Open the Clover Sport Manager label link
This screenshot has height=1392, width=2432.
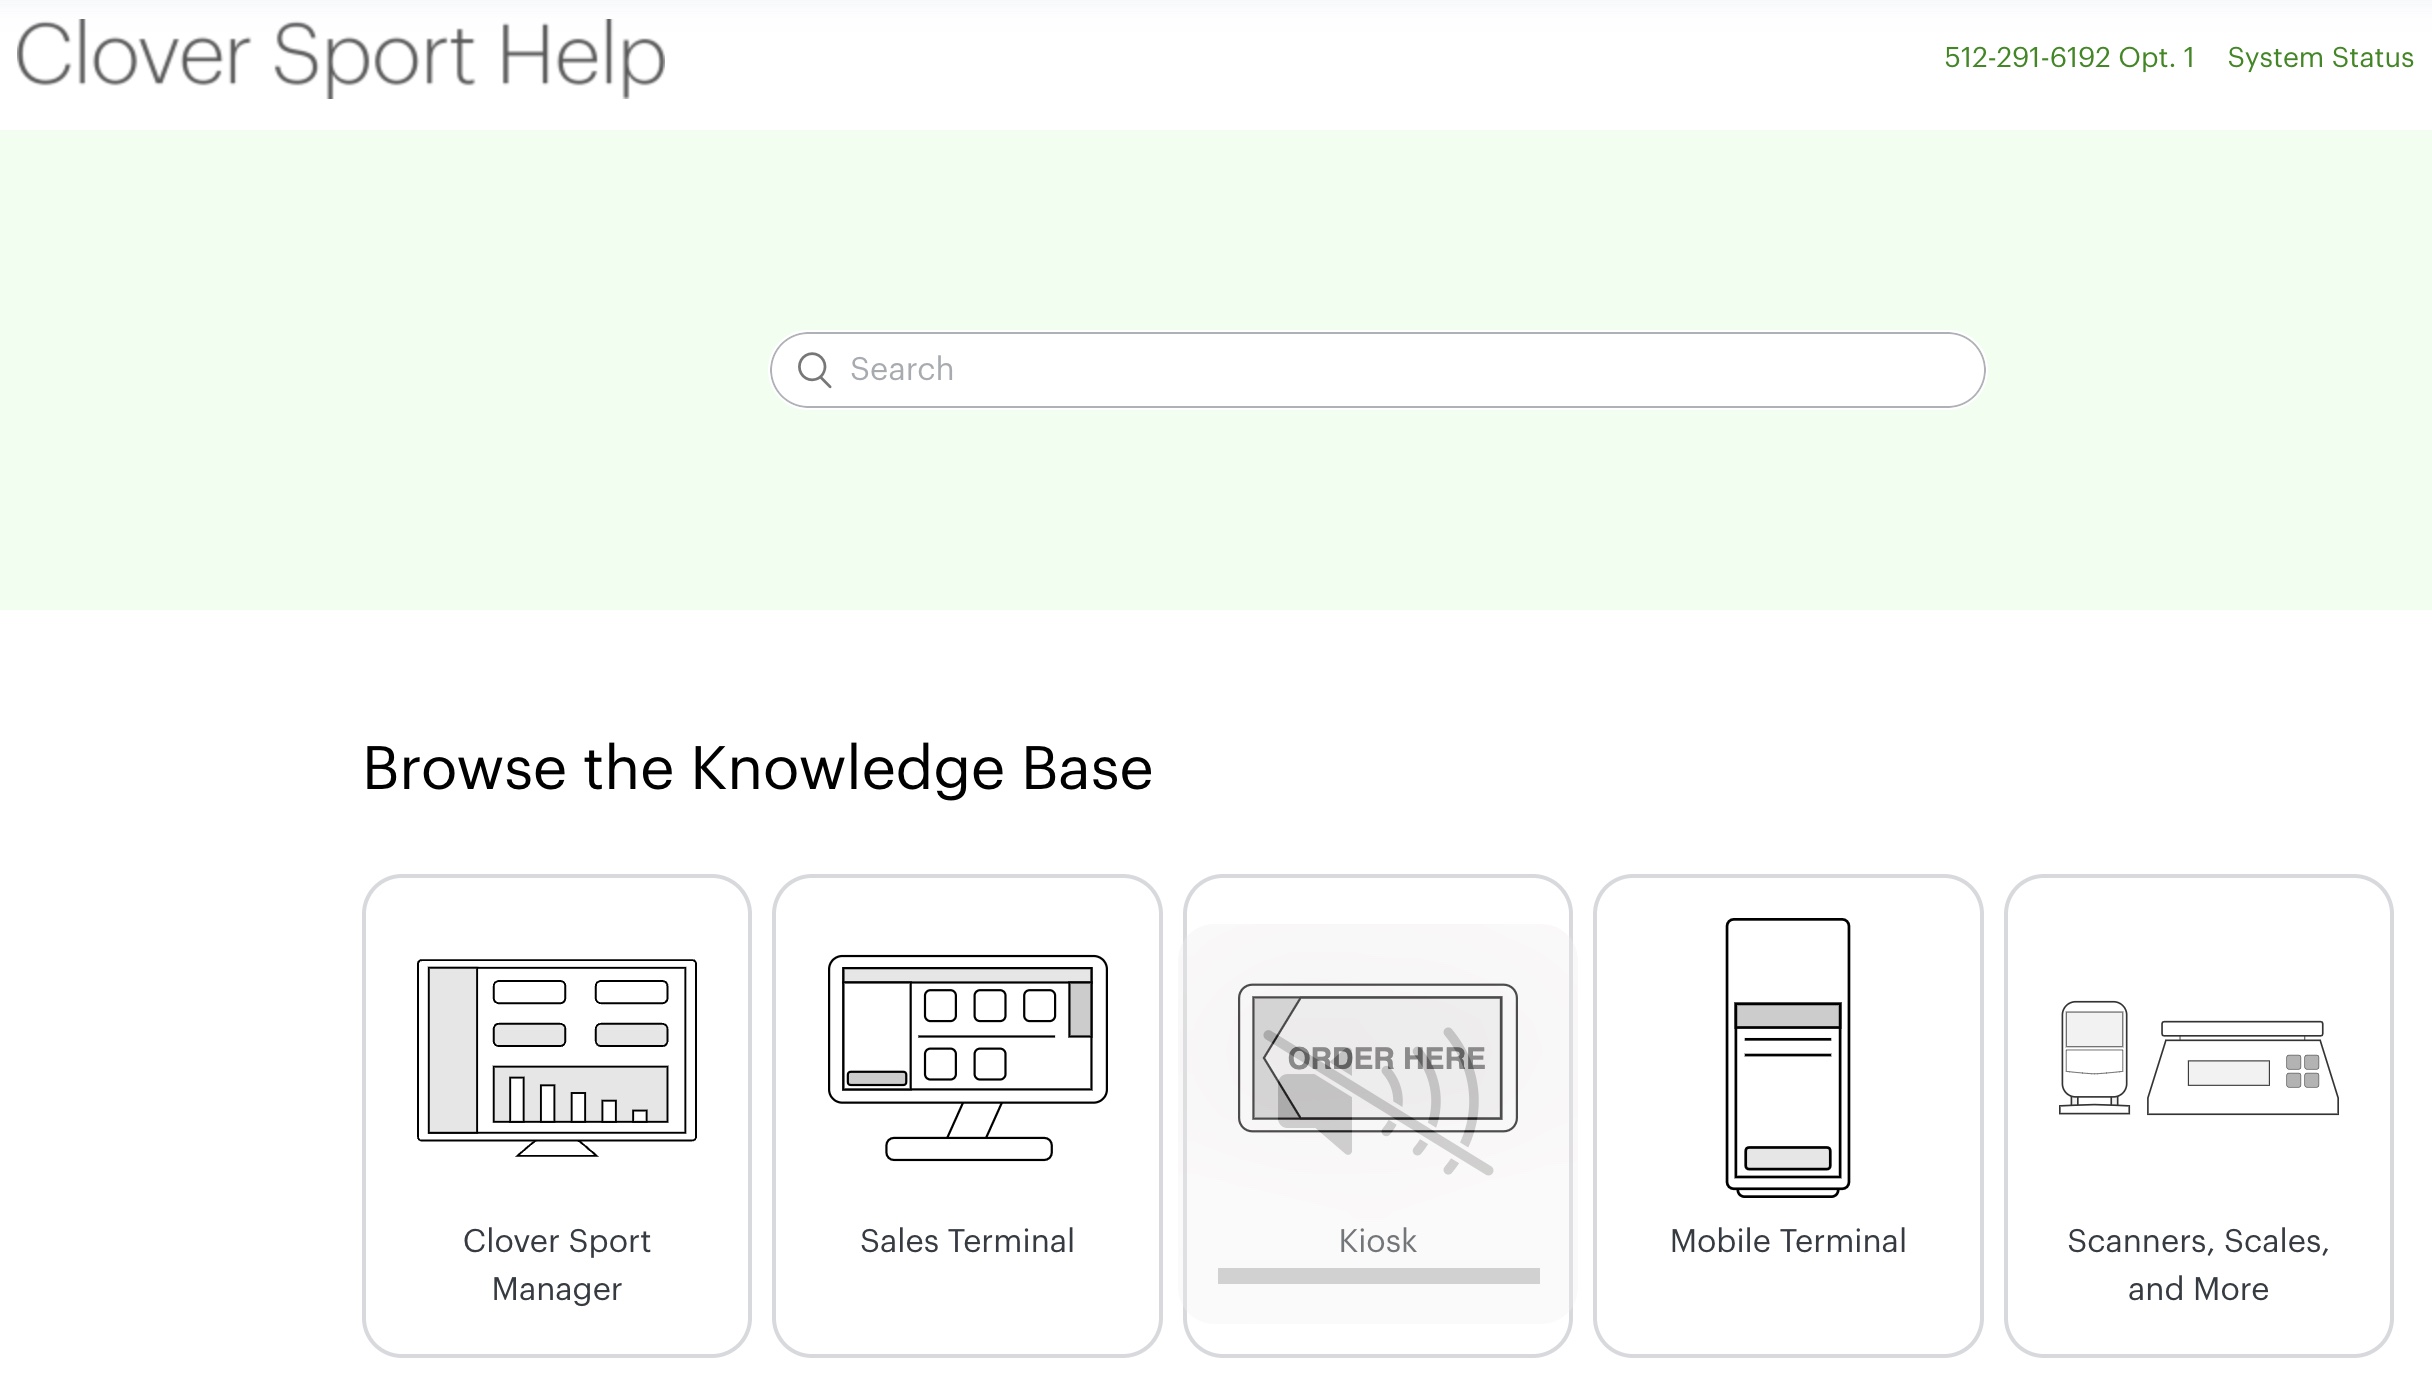pyautogui.click(x=557, y=1265)
